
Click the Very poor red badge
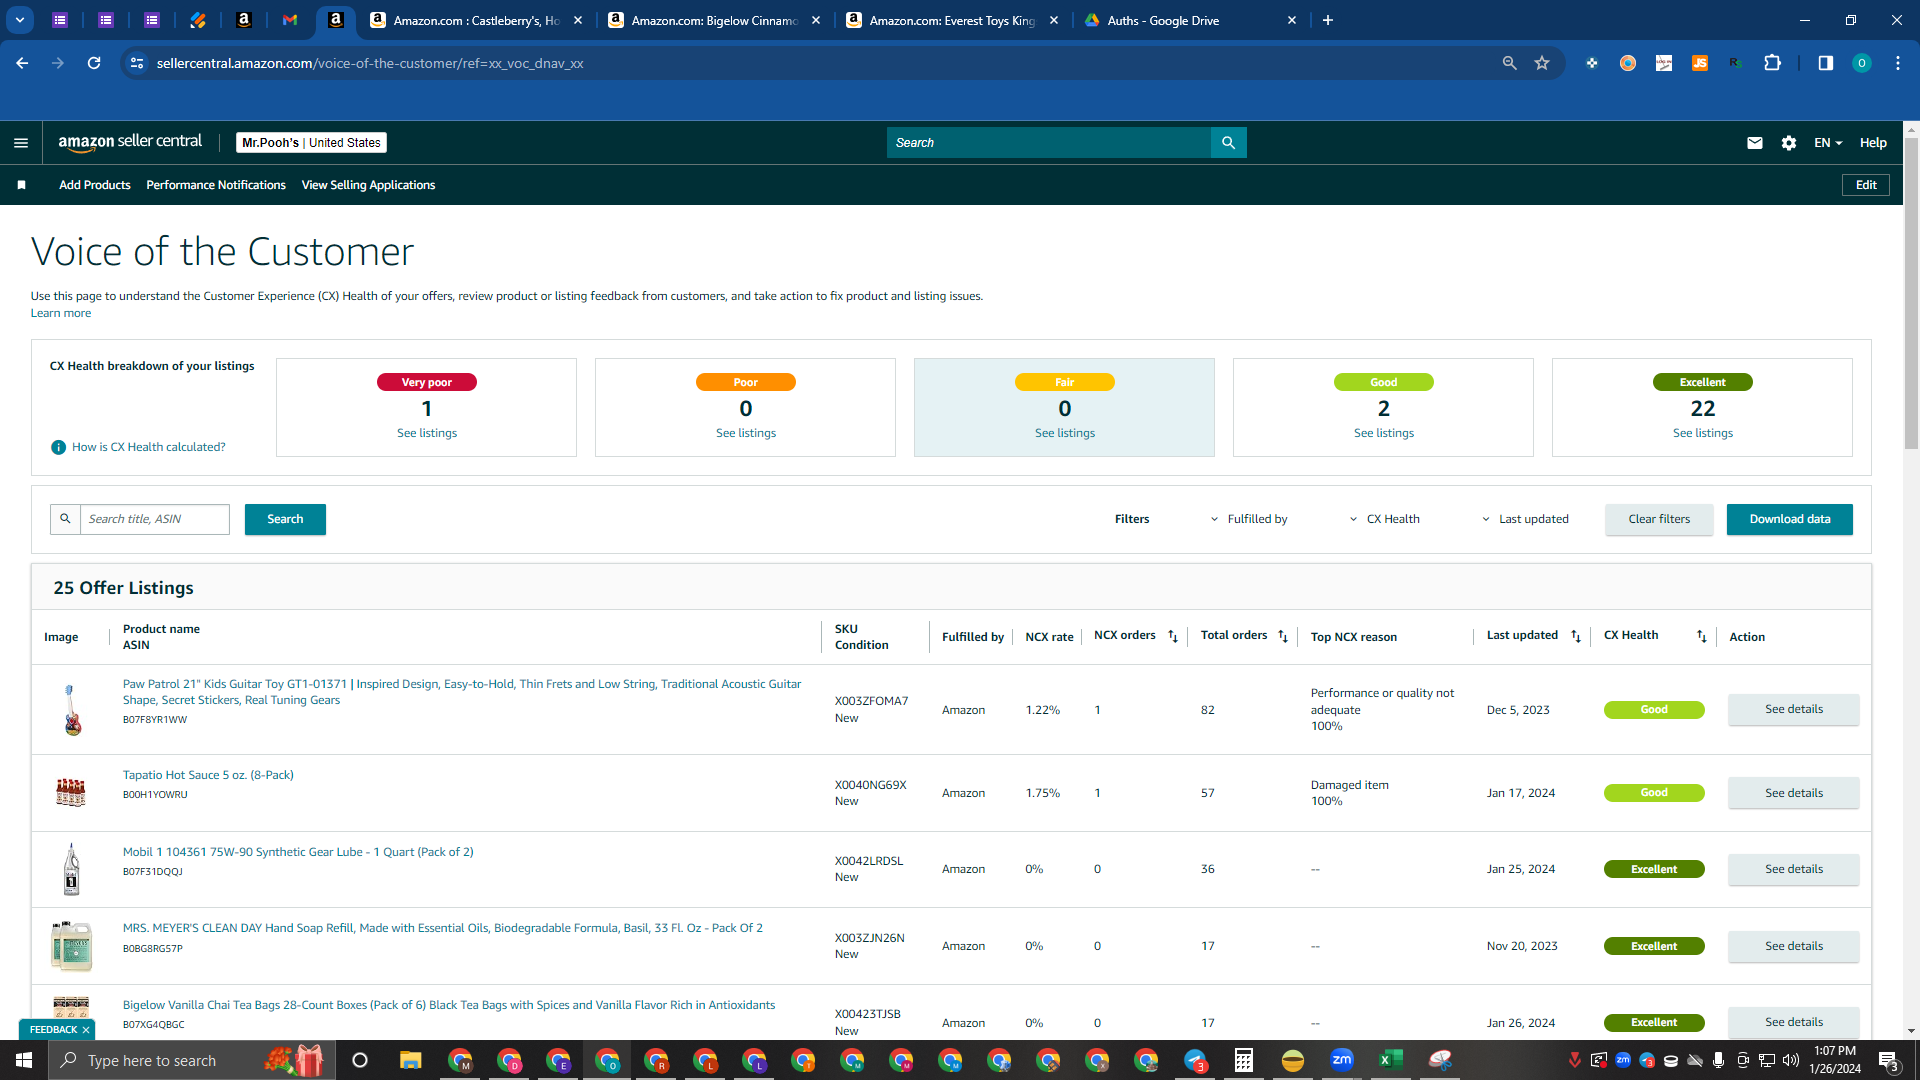[x=427, y=382]
